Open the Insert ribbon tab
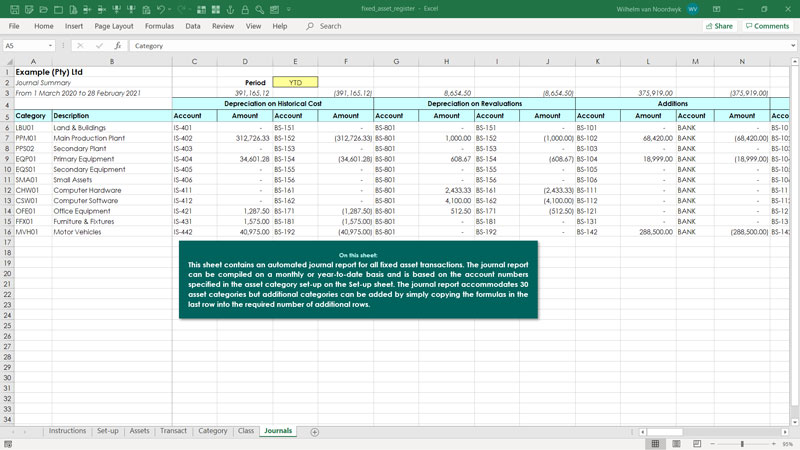The image size is (800, 450). point(73,26)
